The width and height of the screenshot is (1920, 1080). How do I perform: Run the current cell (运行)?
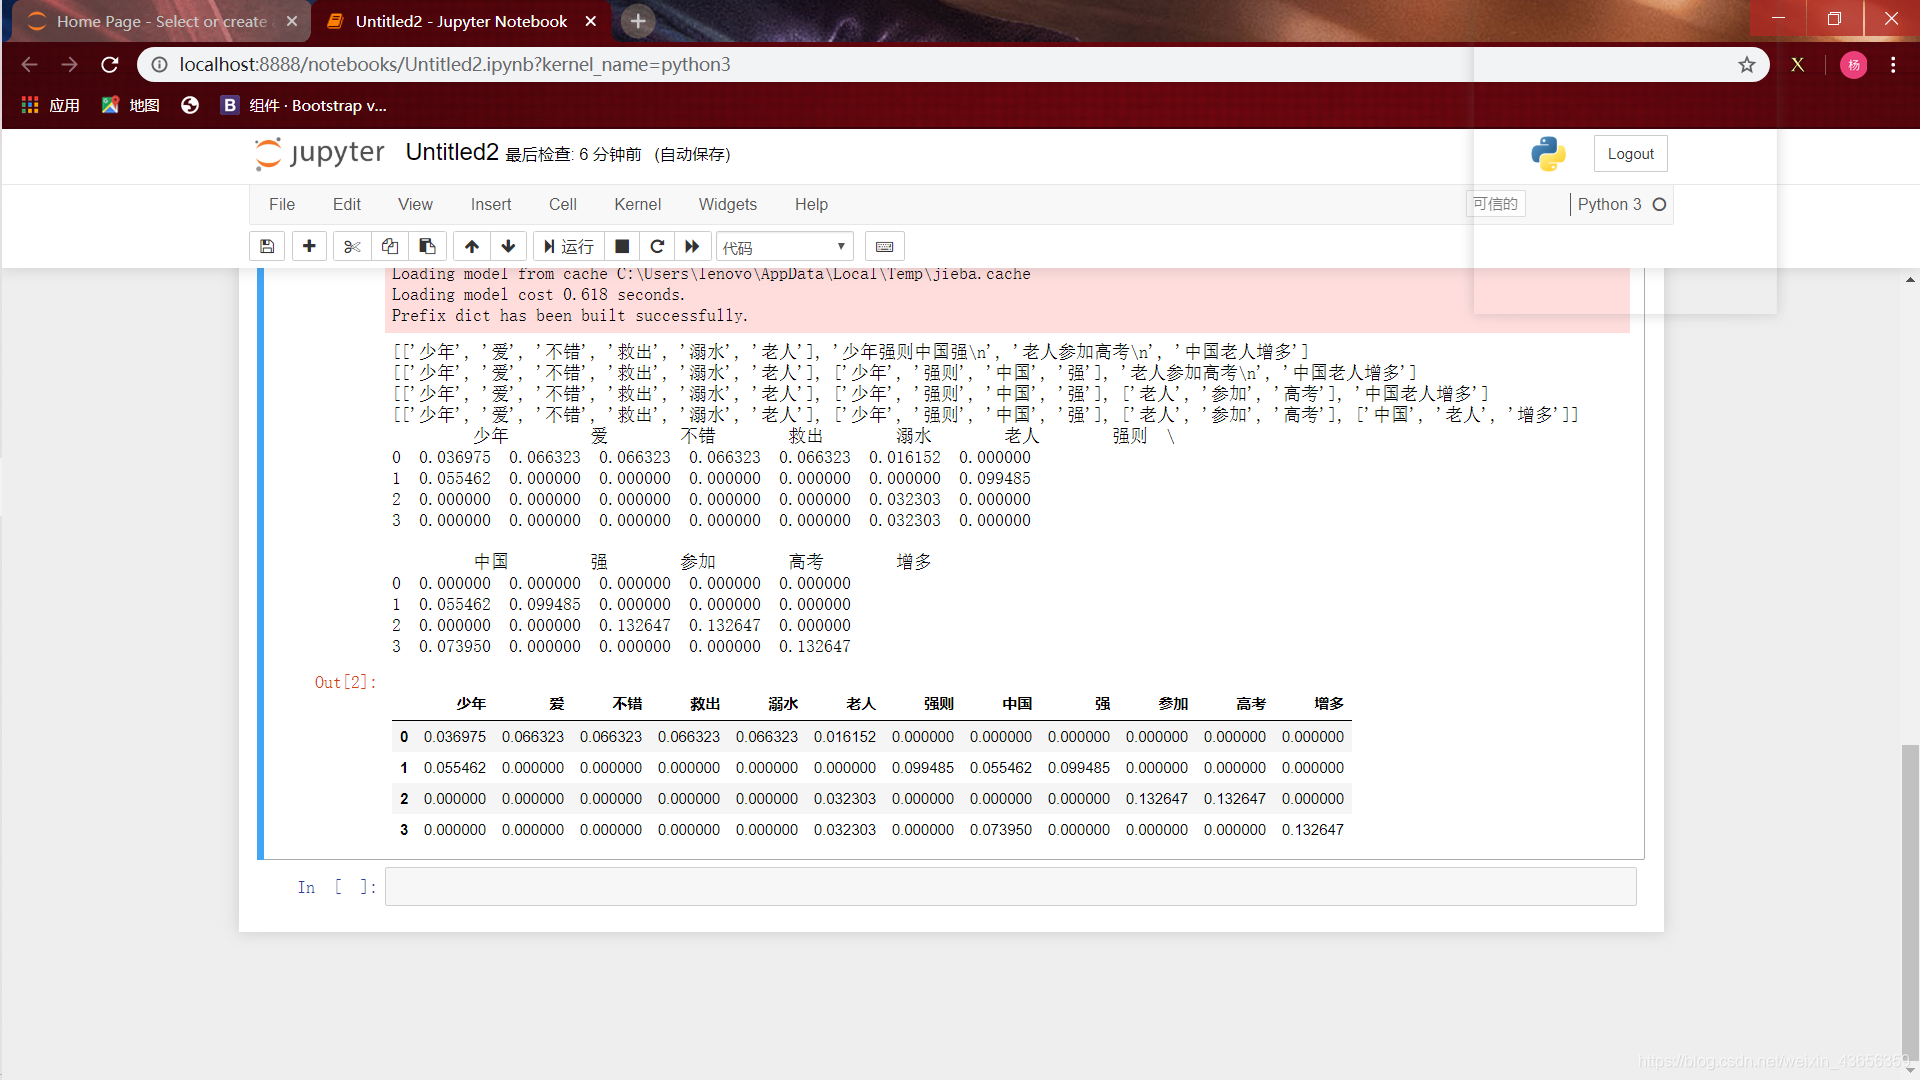(568, 246)
